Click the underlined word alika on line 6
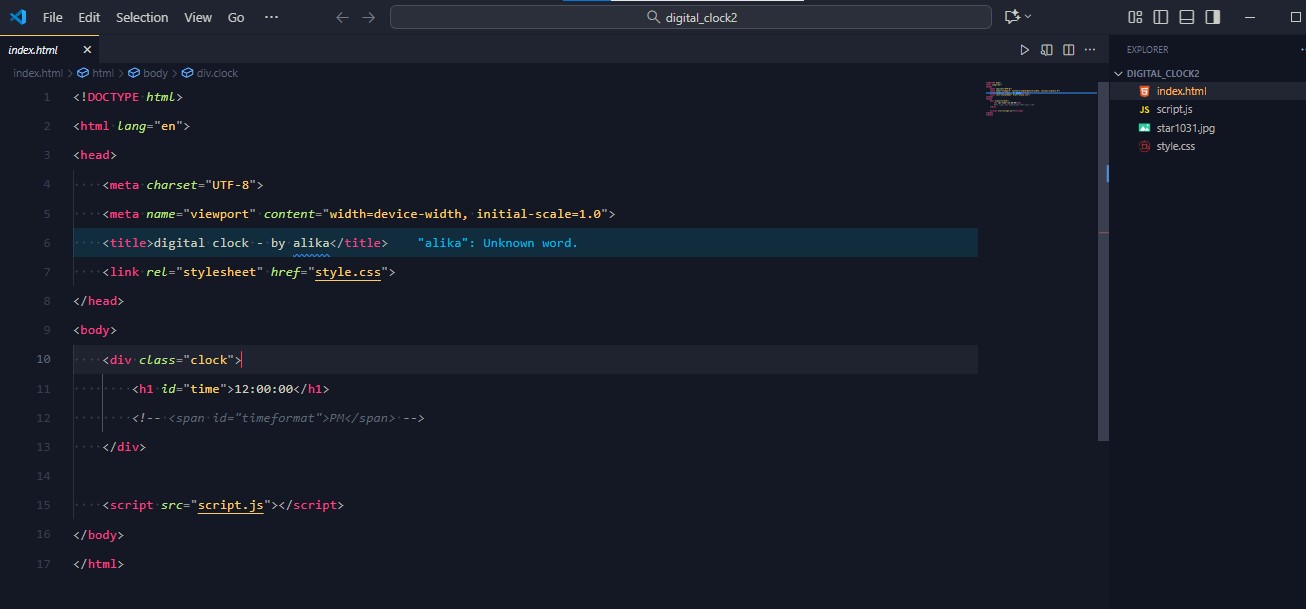 (x=311, y=243)
